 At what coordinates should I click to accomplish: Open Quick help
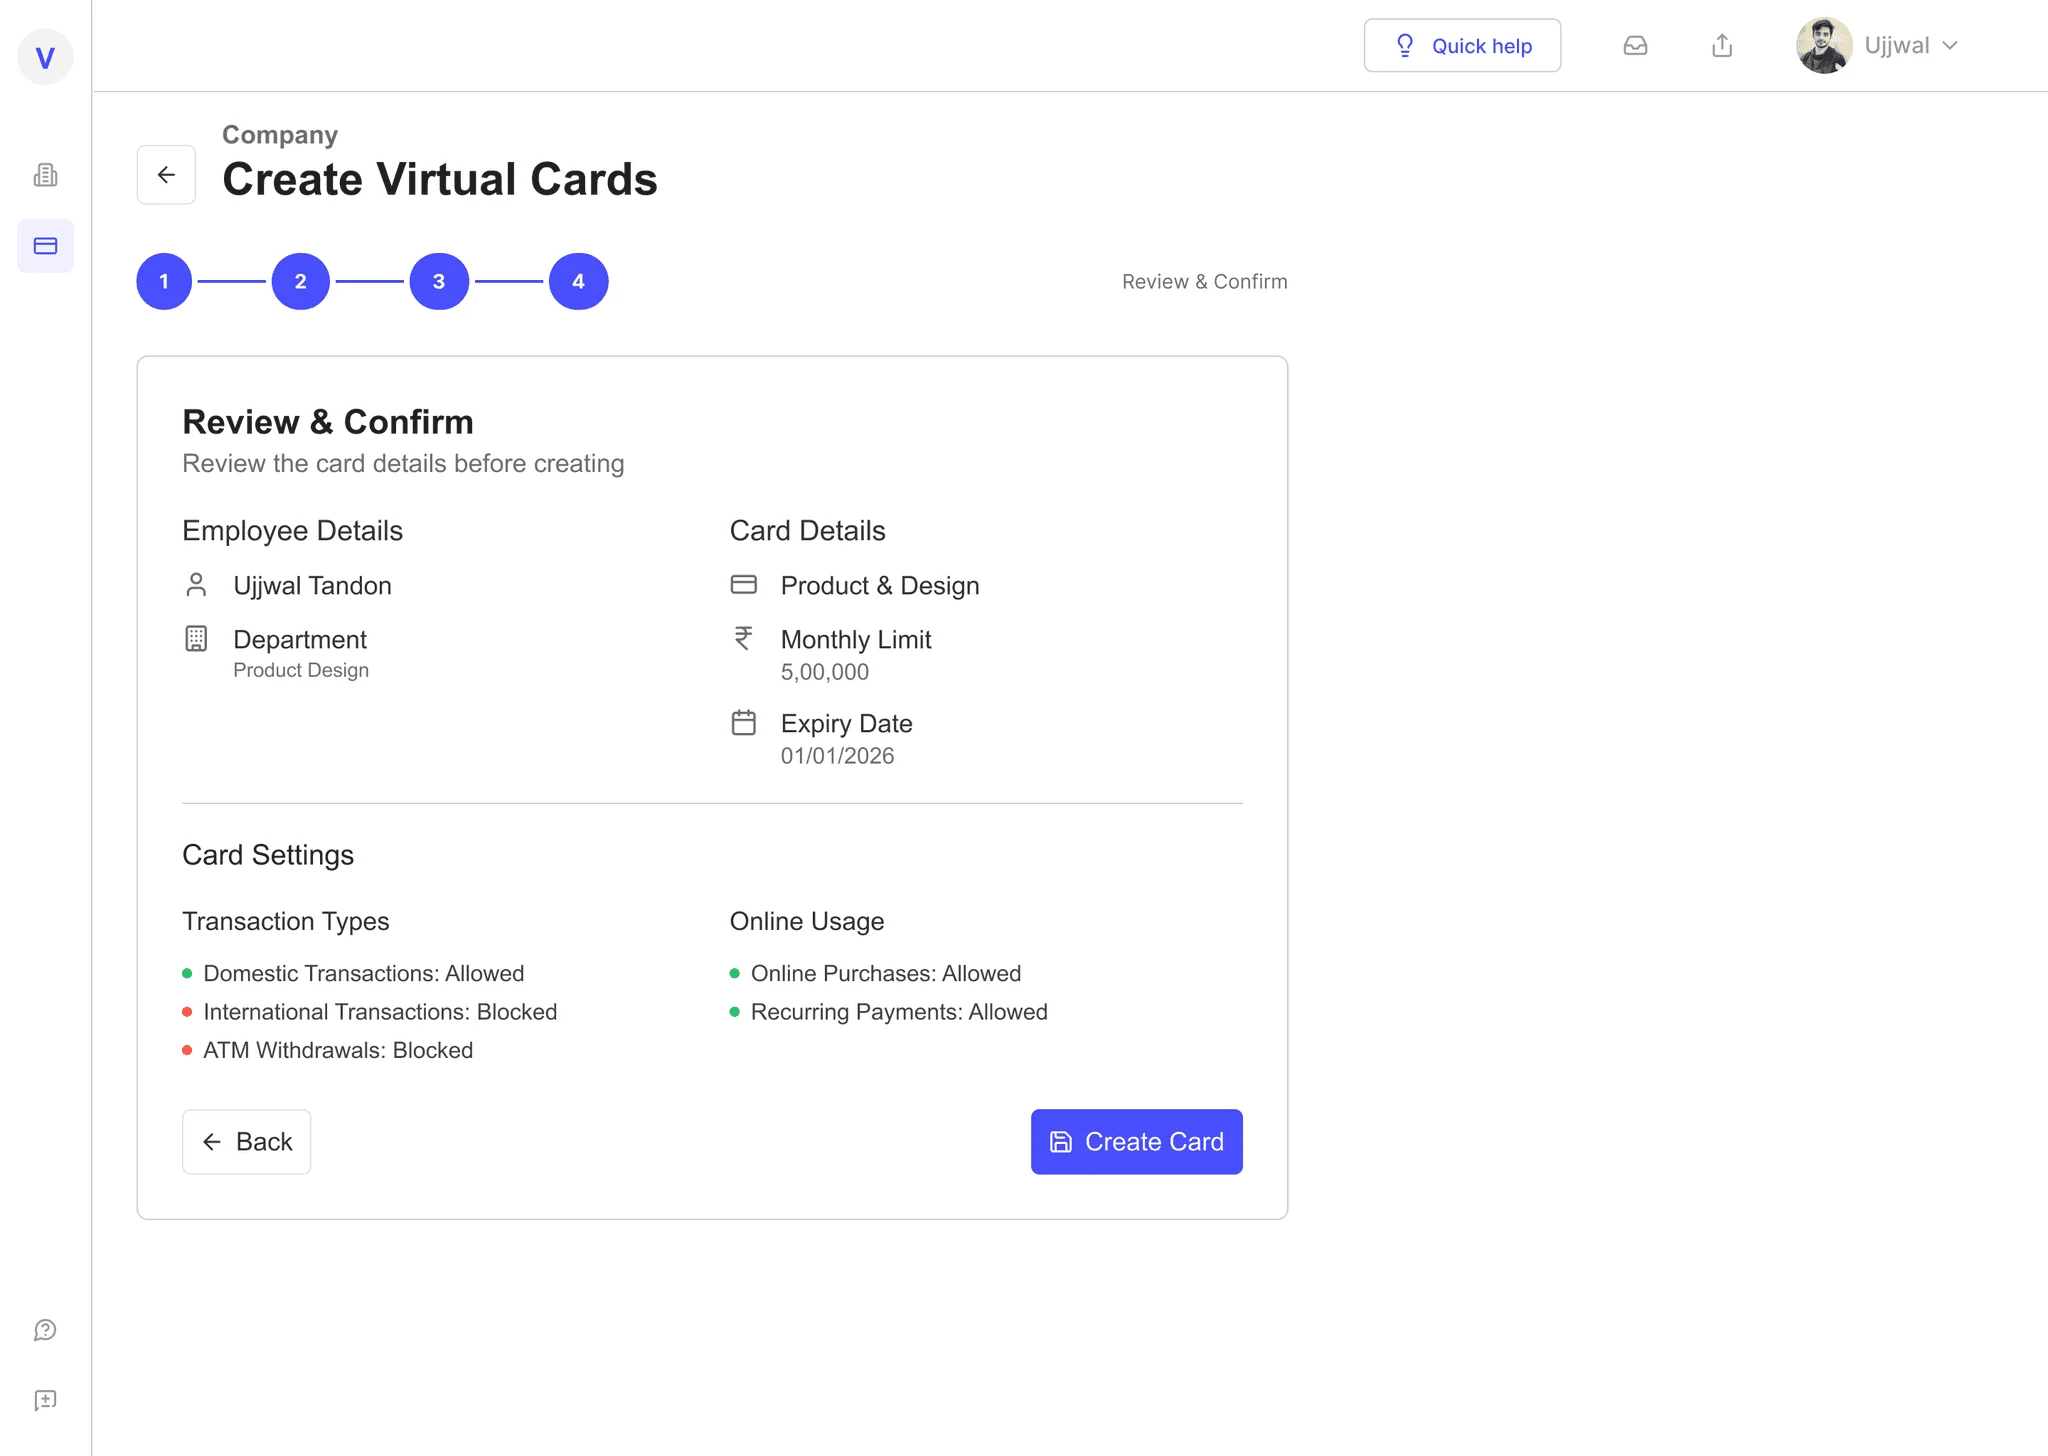pos(1462,46)
